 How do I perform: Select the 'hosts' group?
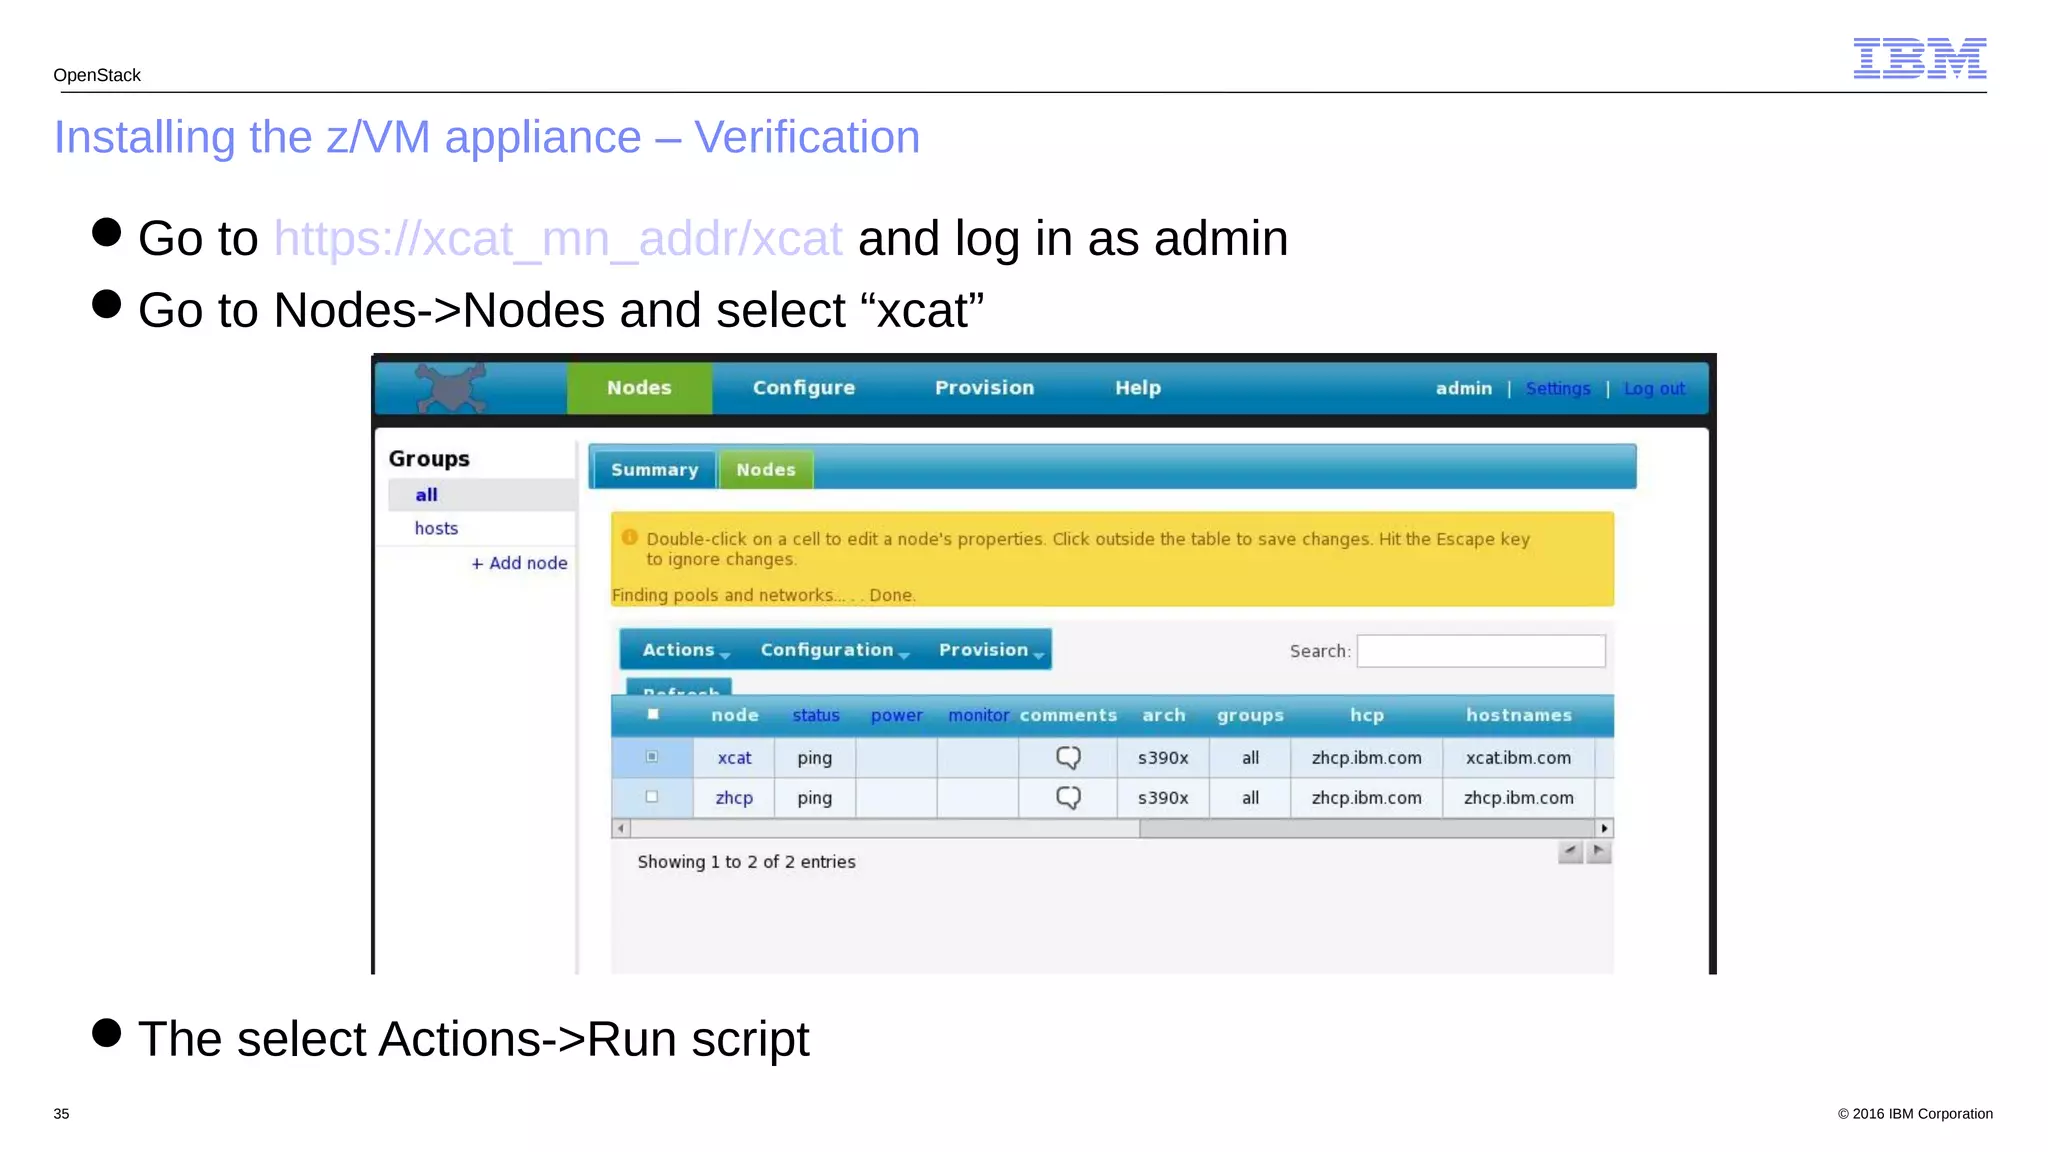point(436,528)
